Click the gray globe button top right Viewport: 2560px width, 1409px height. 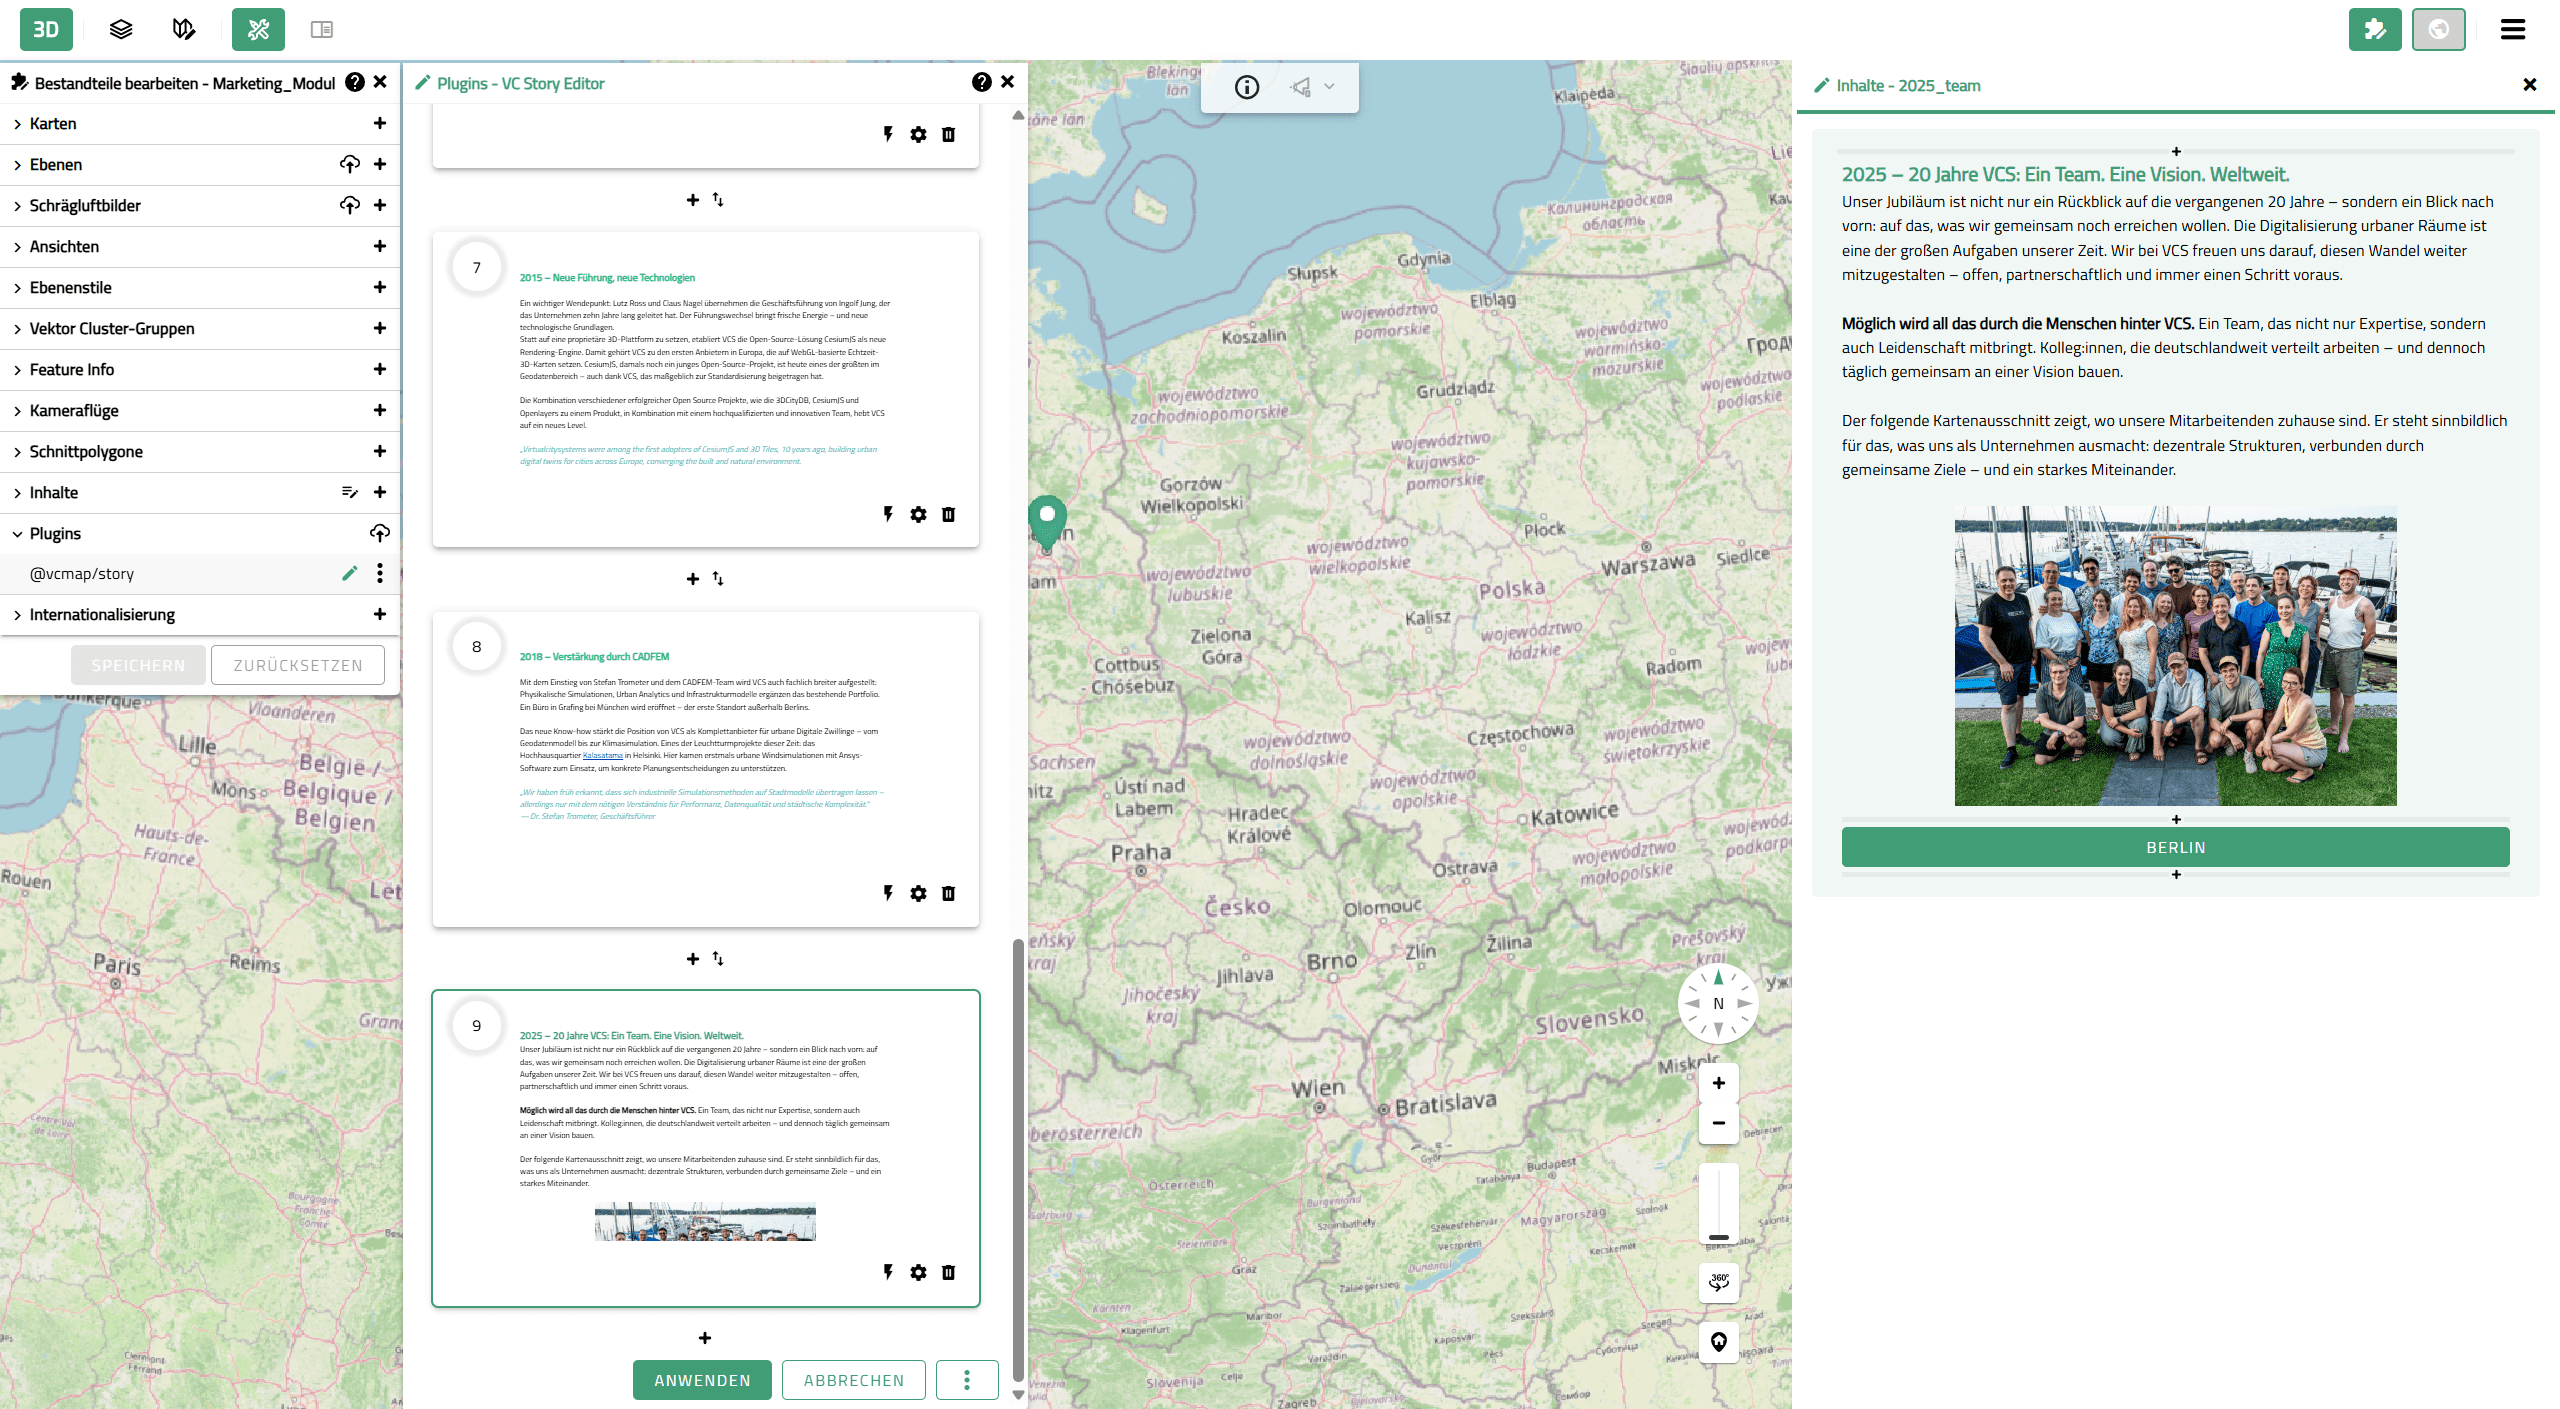click(2439, 29)
